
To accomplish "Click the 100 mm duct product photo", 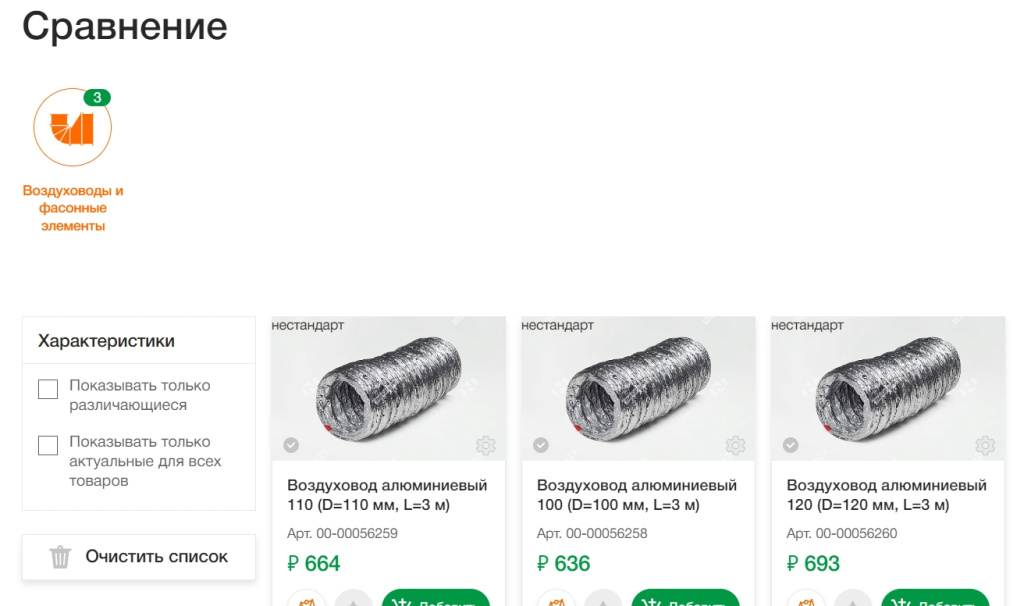I will (638, 390).
